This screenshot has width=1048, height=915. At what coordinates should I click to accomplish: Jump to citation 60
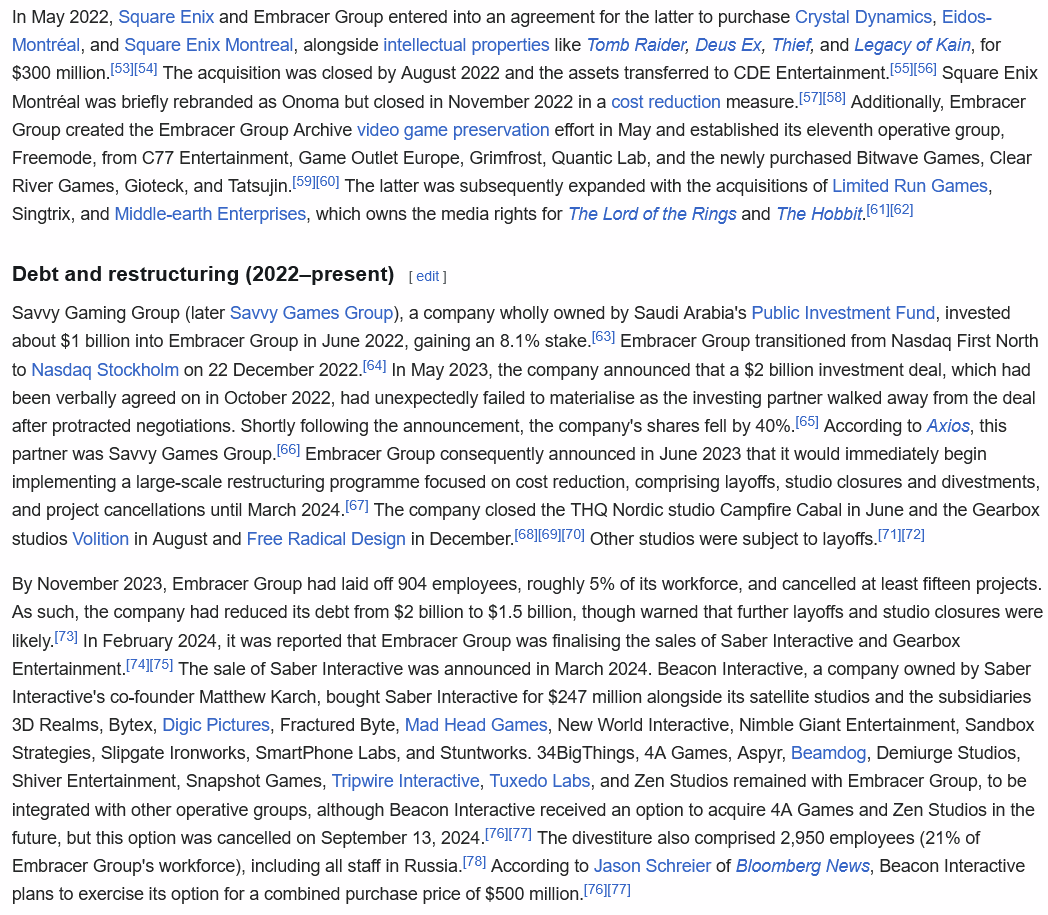[328, 181]
